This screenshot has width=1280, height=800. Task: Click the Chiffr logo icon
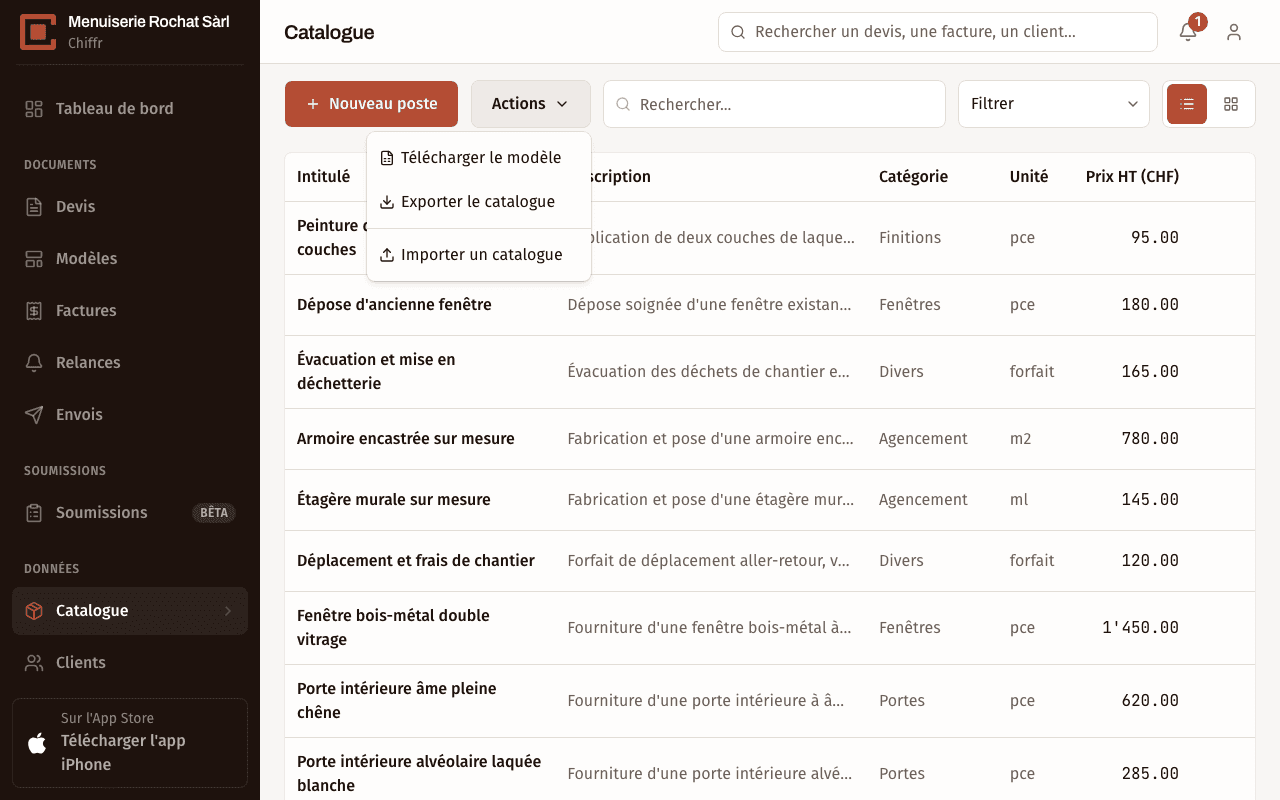38,32
